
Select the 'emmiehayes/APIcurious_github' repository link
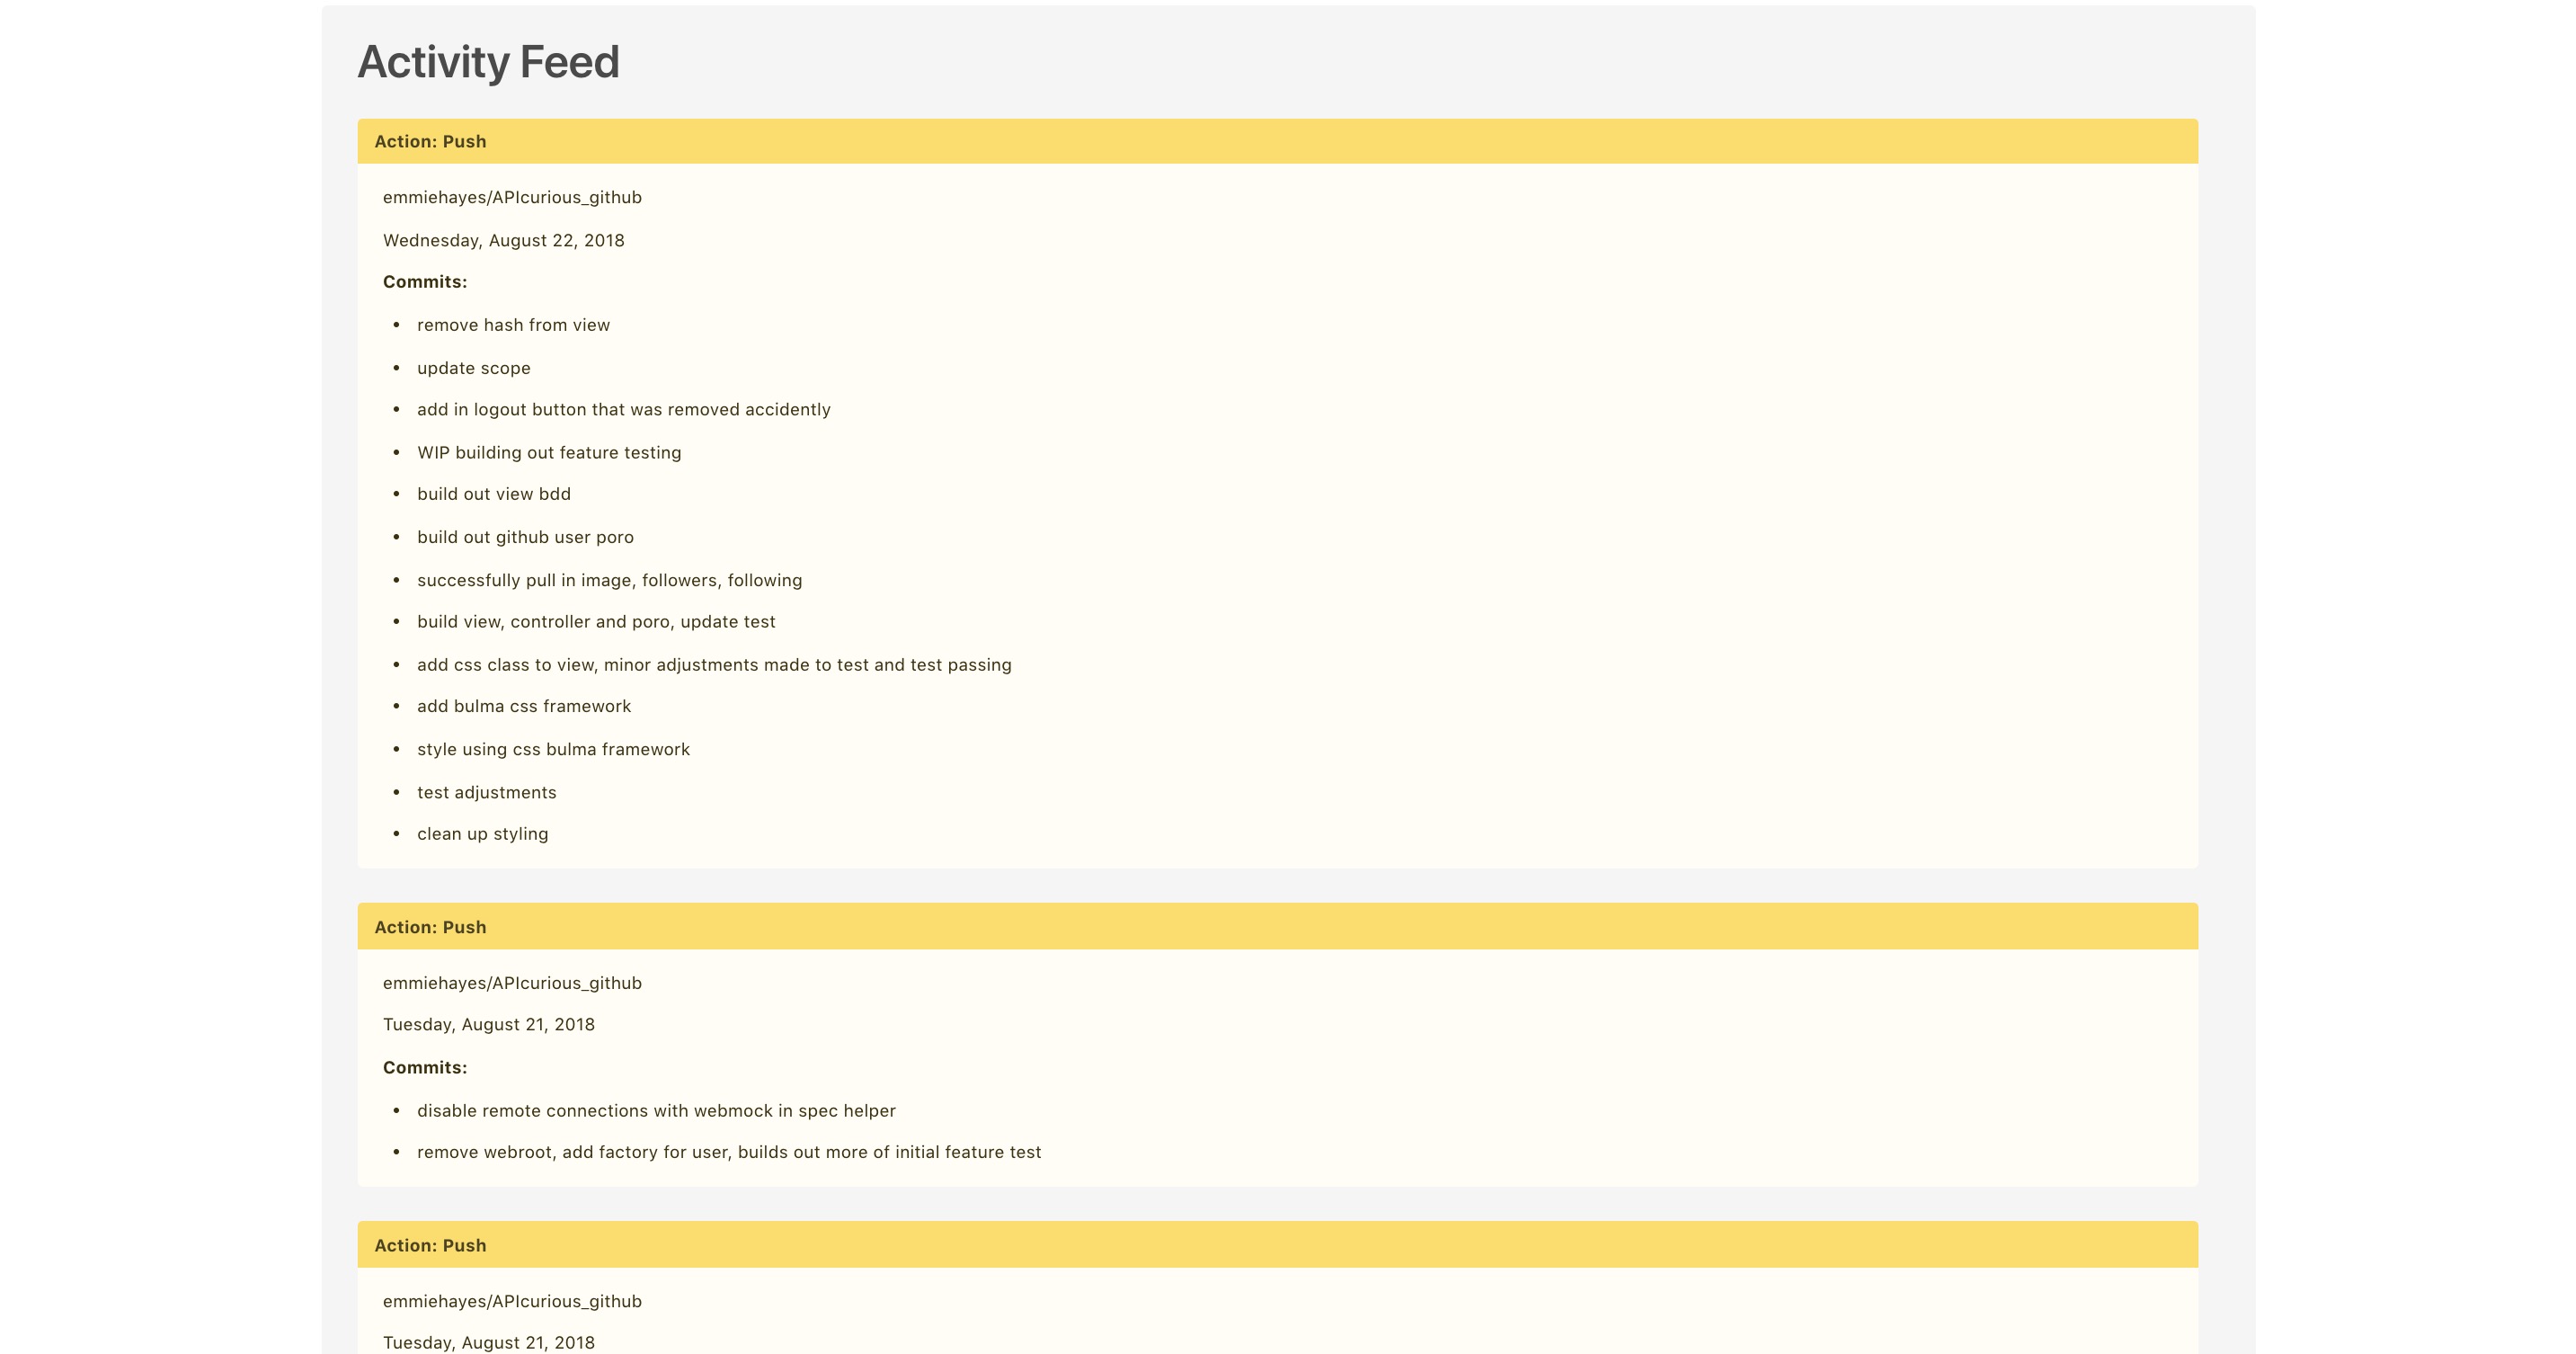tap(511, 196)
